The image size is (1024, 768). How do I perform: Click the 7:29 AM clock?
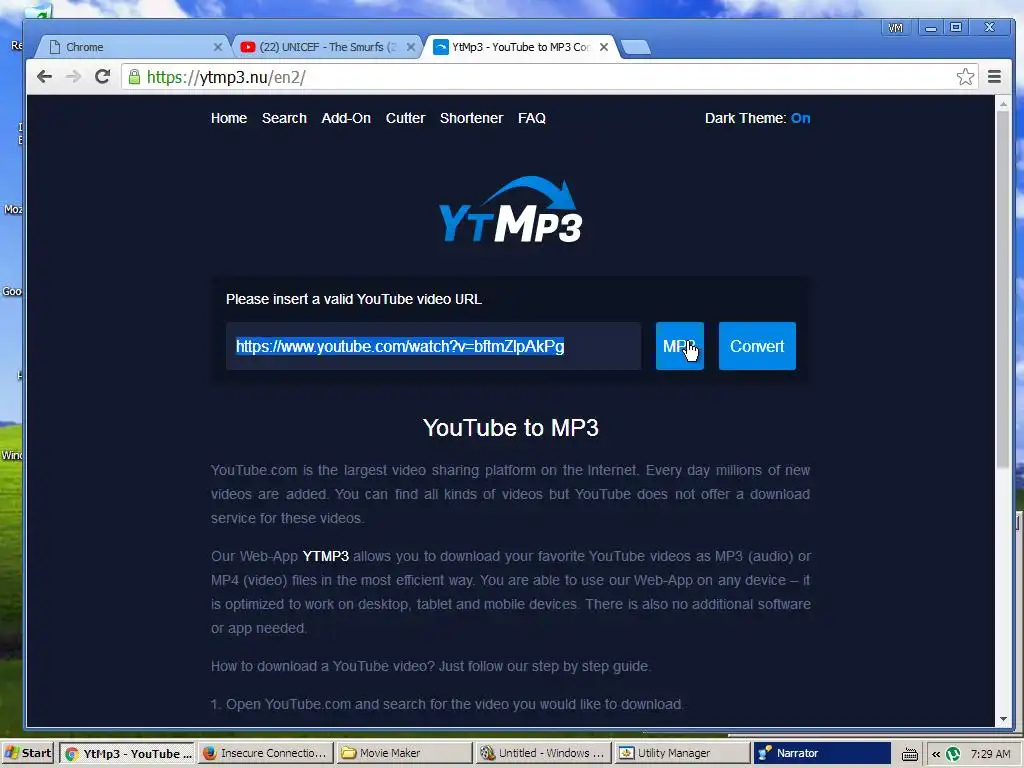pos(990,754)
